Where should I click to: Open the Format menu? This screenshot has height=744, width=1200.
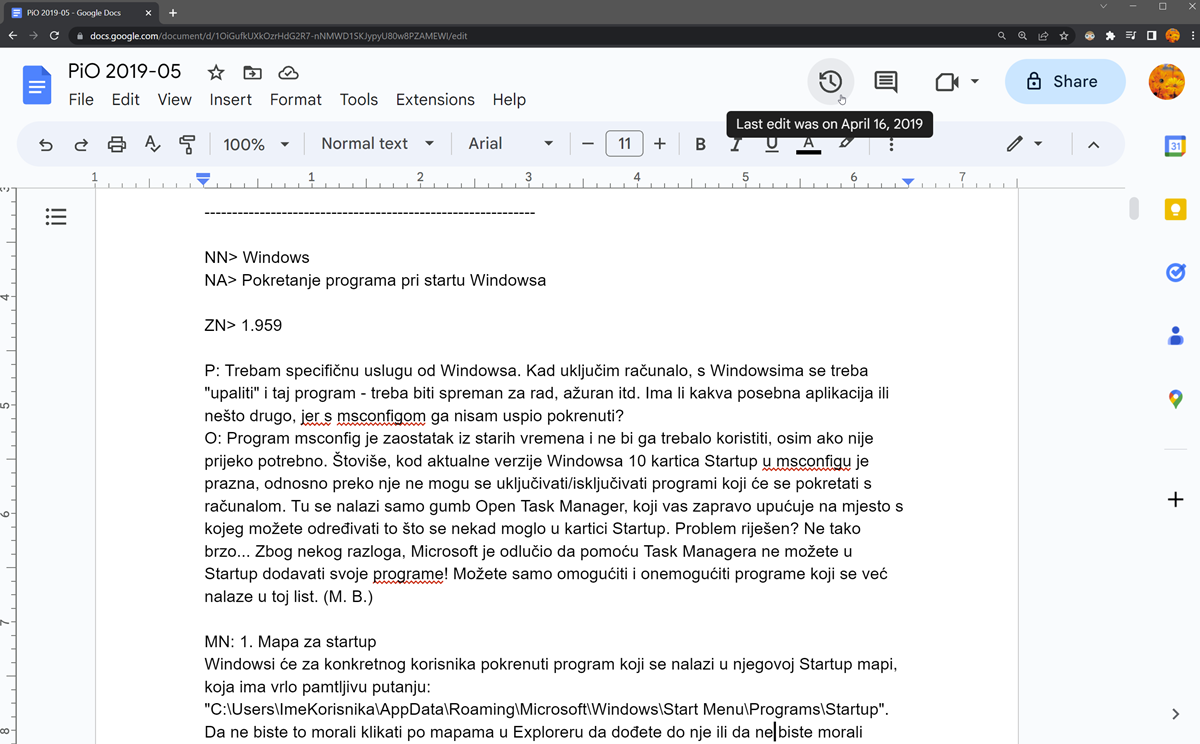296,100
